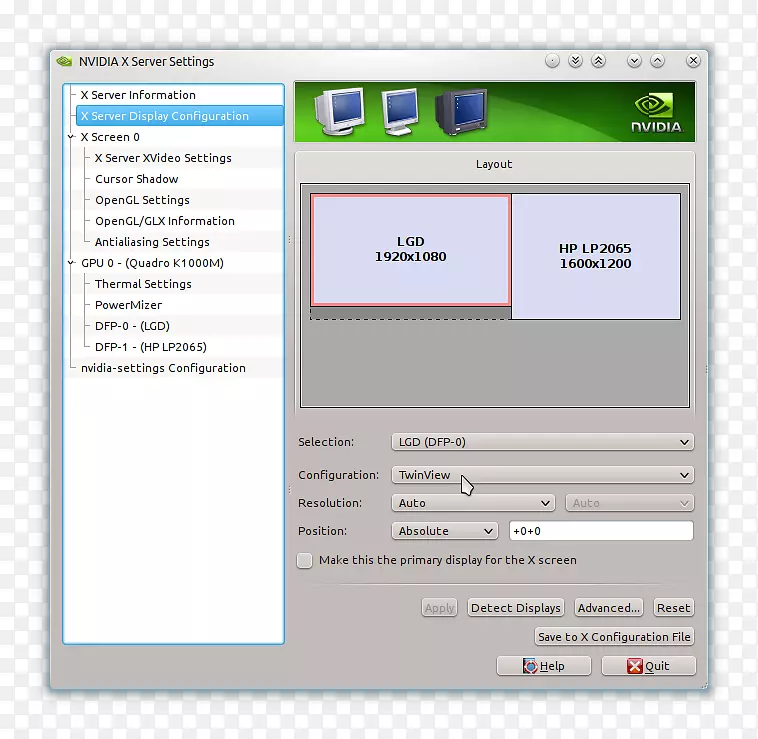Click the single down-arrow titlebar button
758x739 pixels.
pos(634,61)
